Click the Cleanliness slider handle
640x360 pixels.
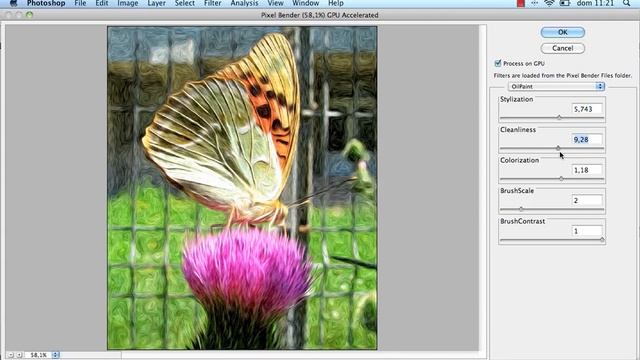(558, 148)
